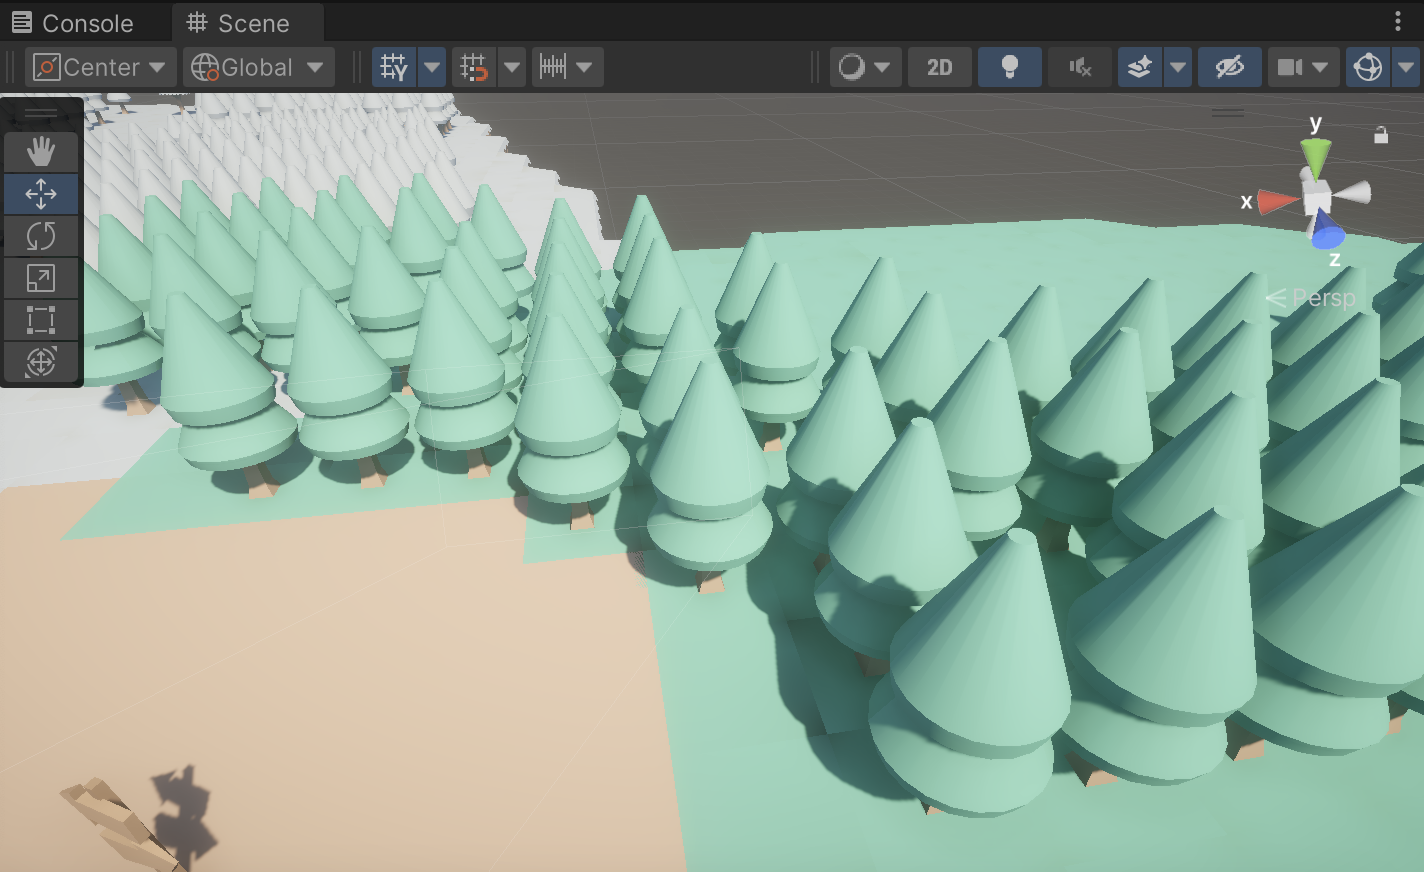The image size is (1424, 872).
Task: Toggle 2D view mode
Action: (x=940, y=67)
